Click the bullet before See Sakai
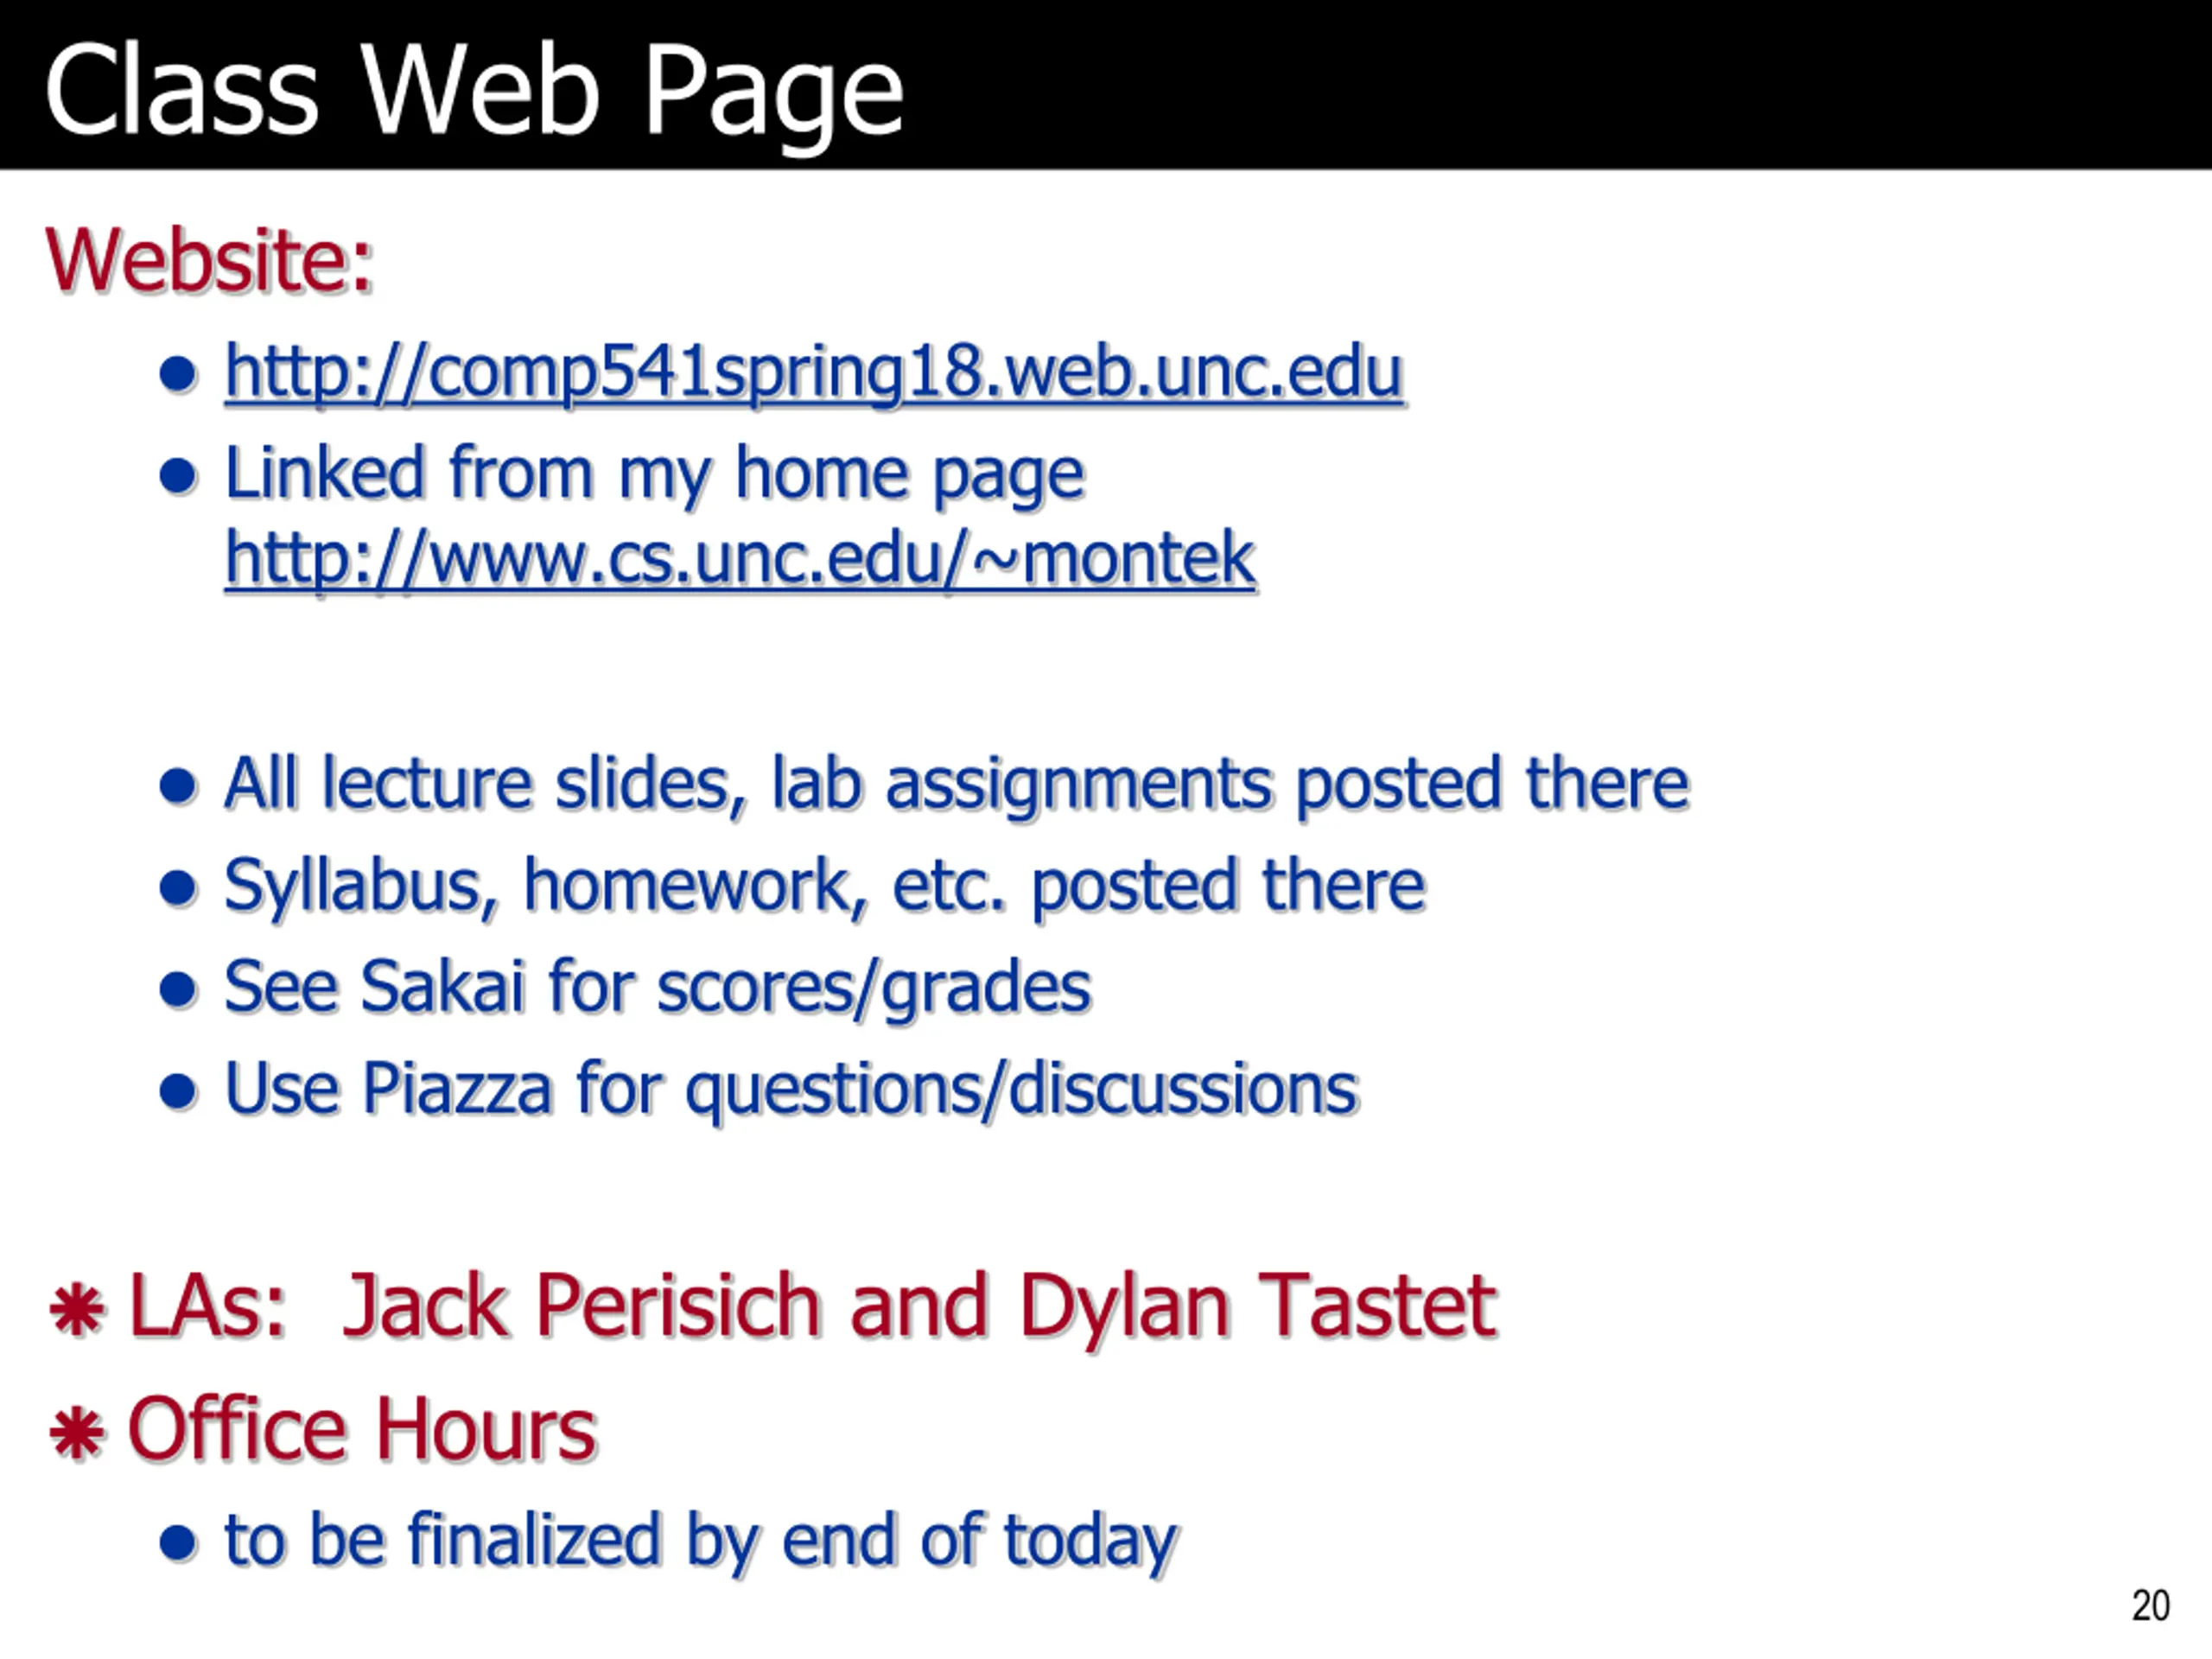 178,990
